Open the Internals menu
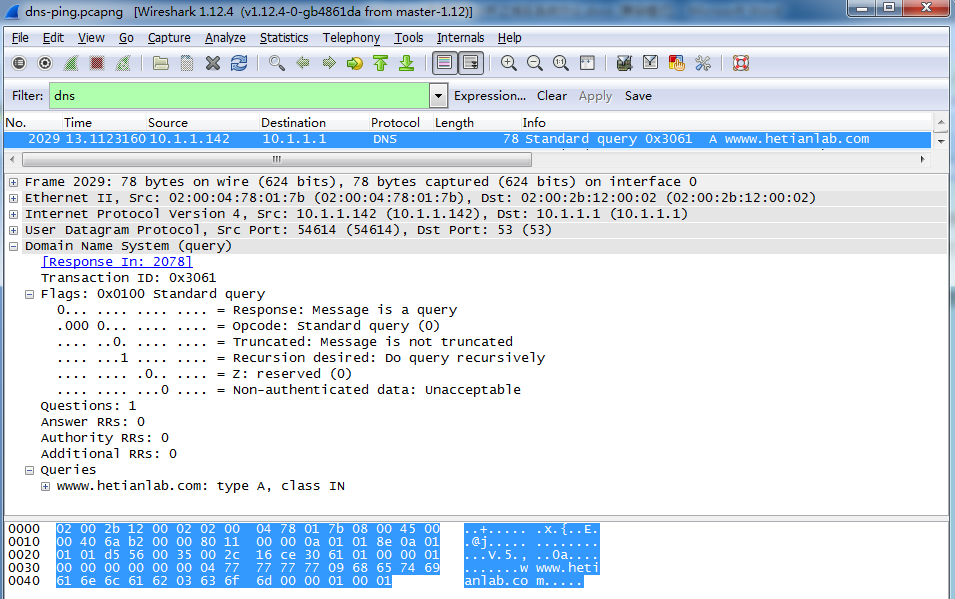This screenshot has height=599, width=955. (x=460, y=38)
